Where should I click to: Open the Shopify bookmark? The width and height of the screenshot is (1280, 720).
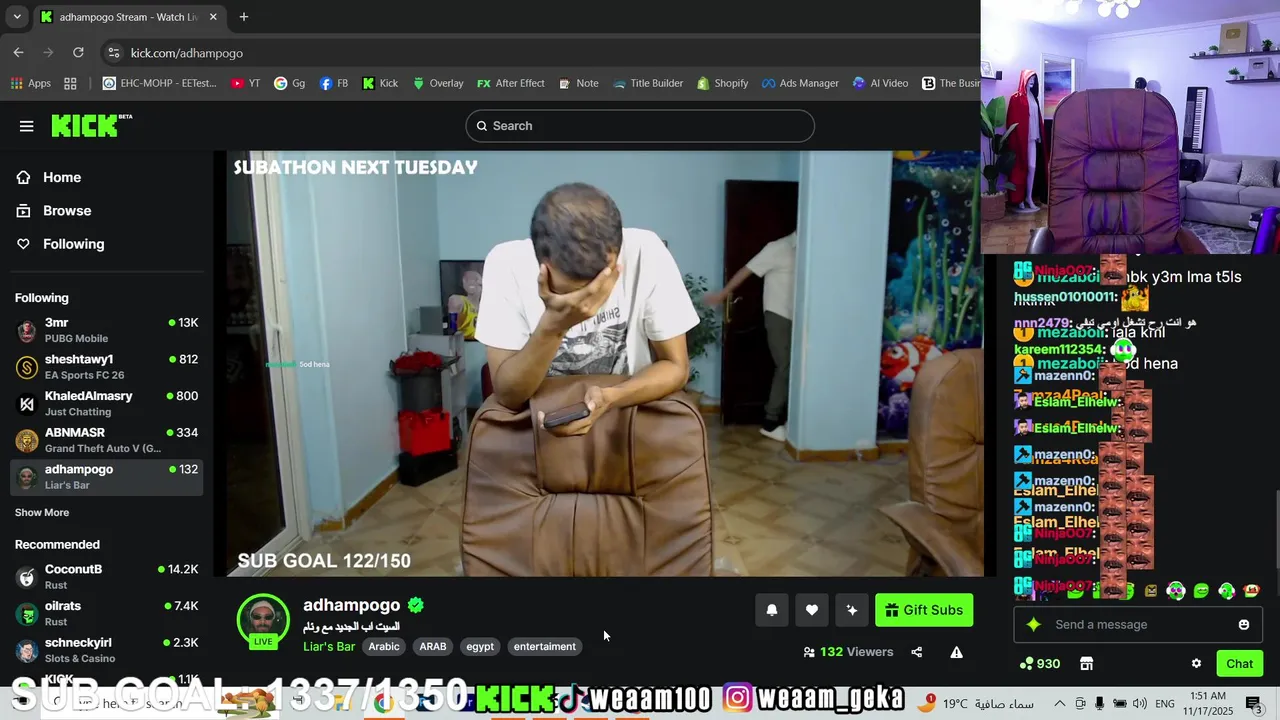point(723,83)
